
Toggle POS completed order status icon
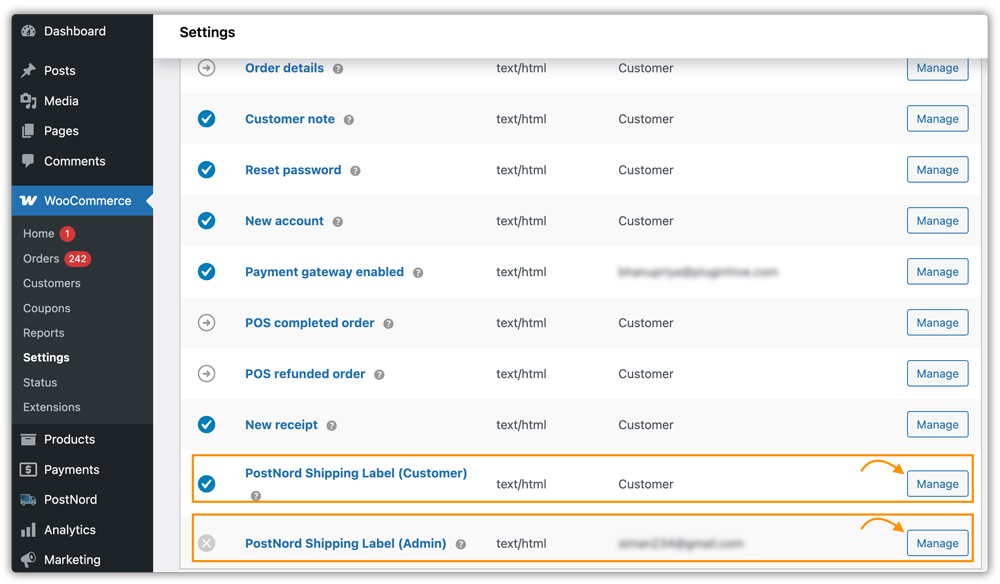(x=206, y=323)
